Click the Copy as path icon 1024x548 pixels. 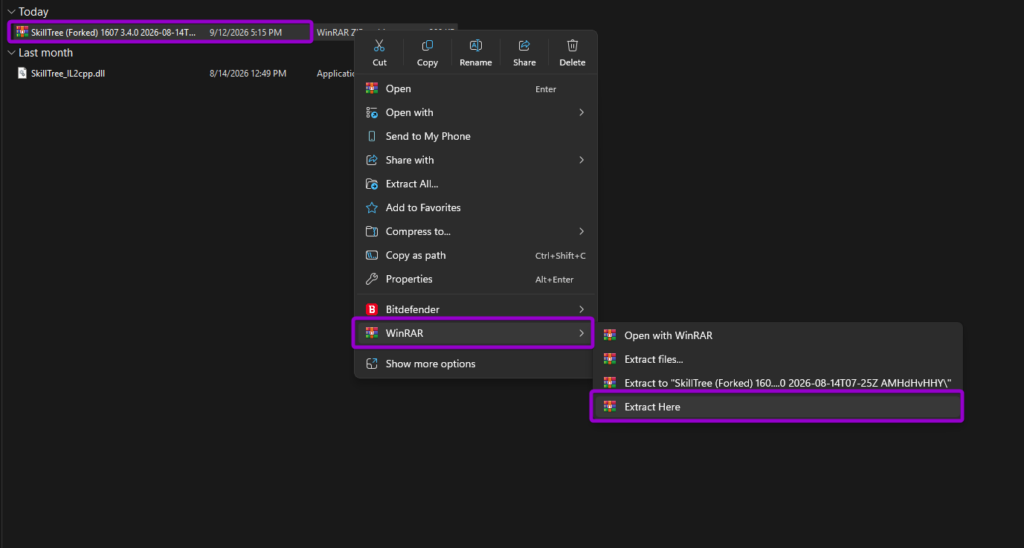click(x=372, y=255)
